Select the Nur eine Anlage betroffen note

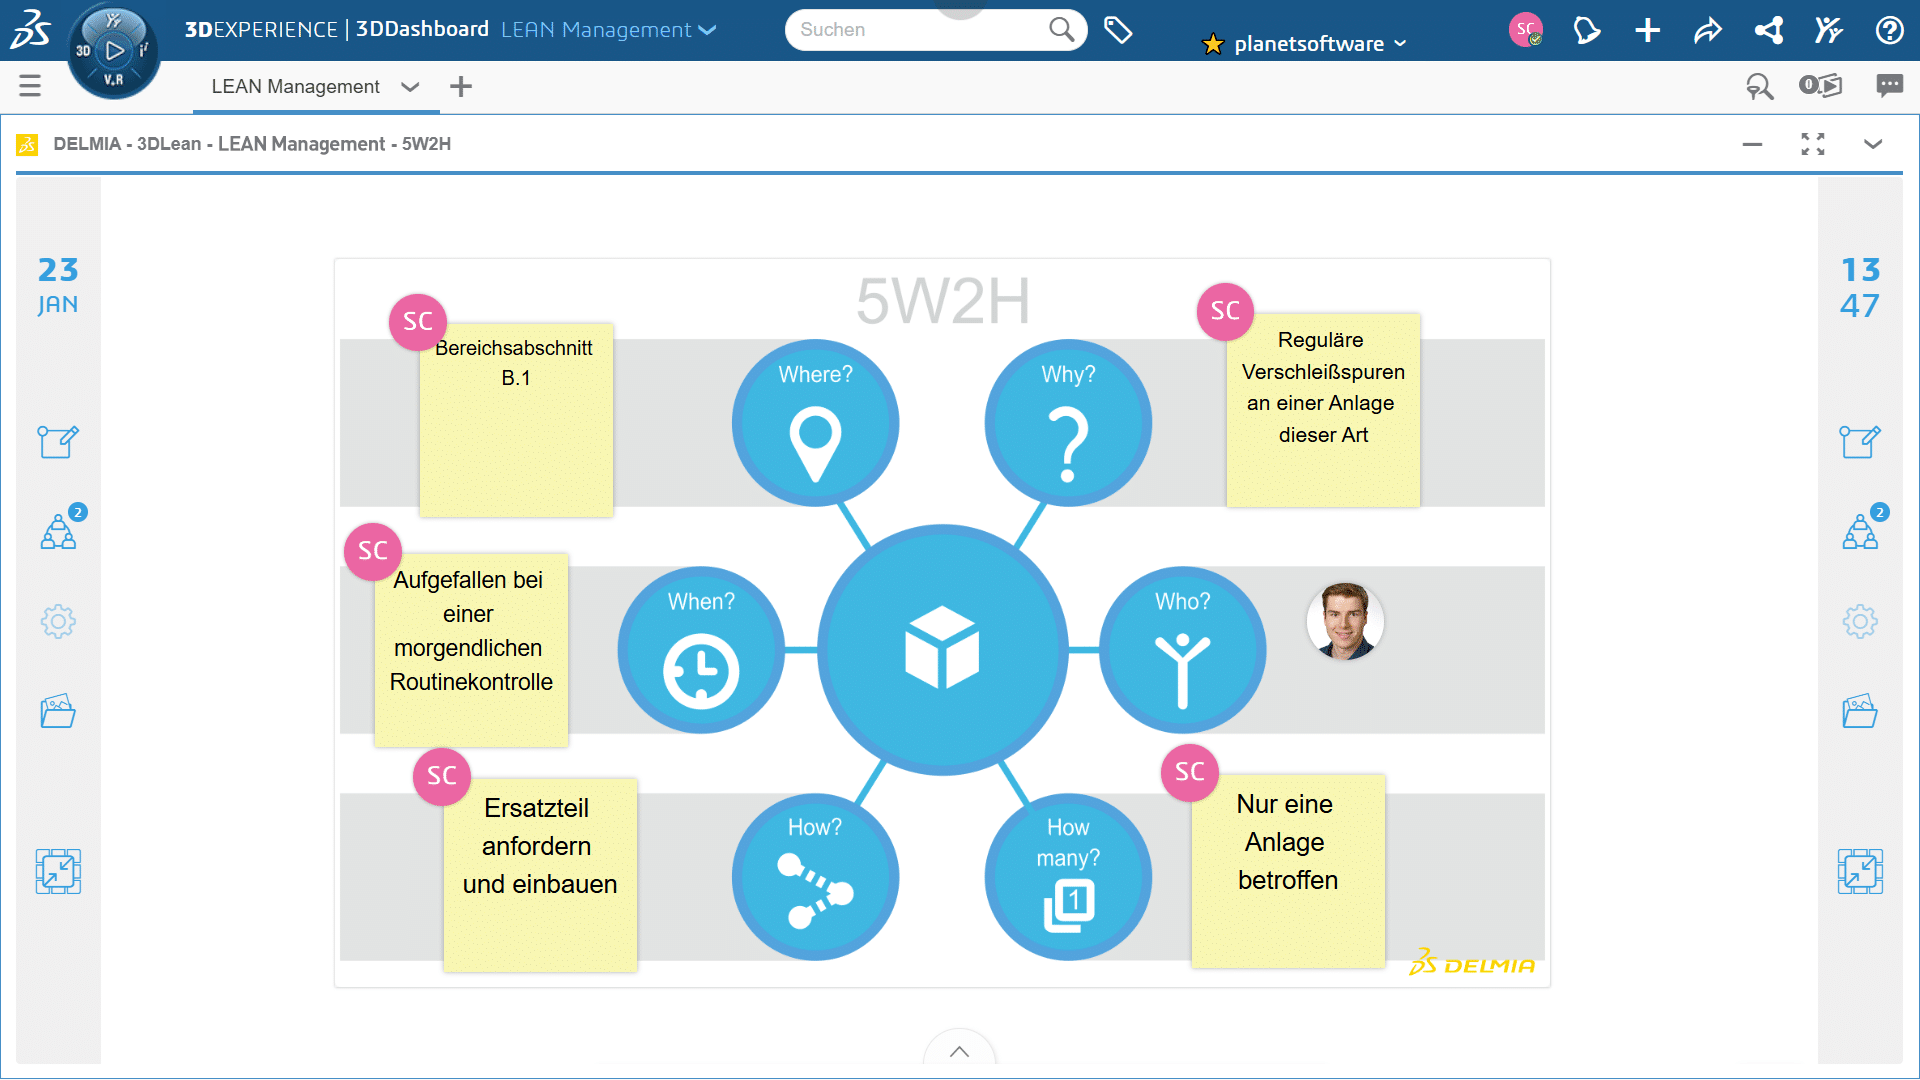(1288, 871)
